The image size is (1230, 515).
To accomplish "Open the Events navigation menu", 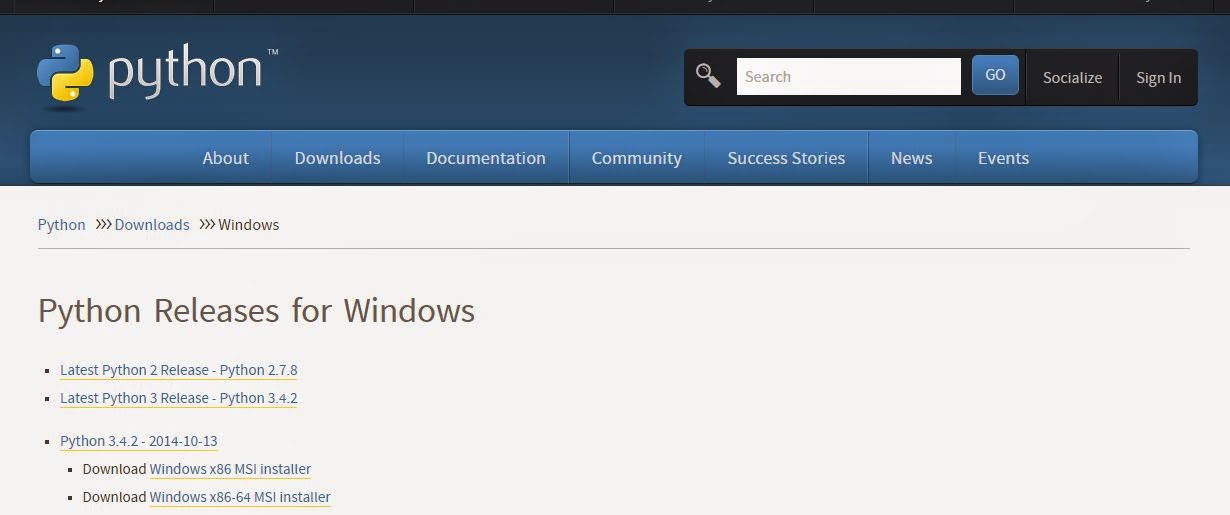I will (1003, 158).
